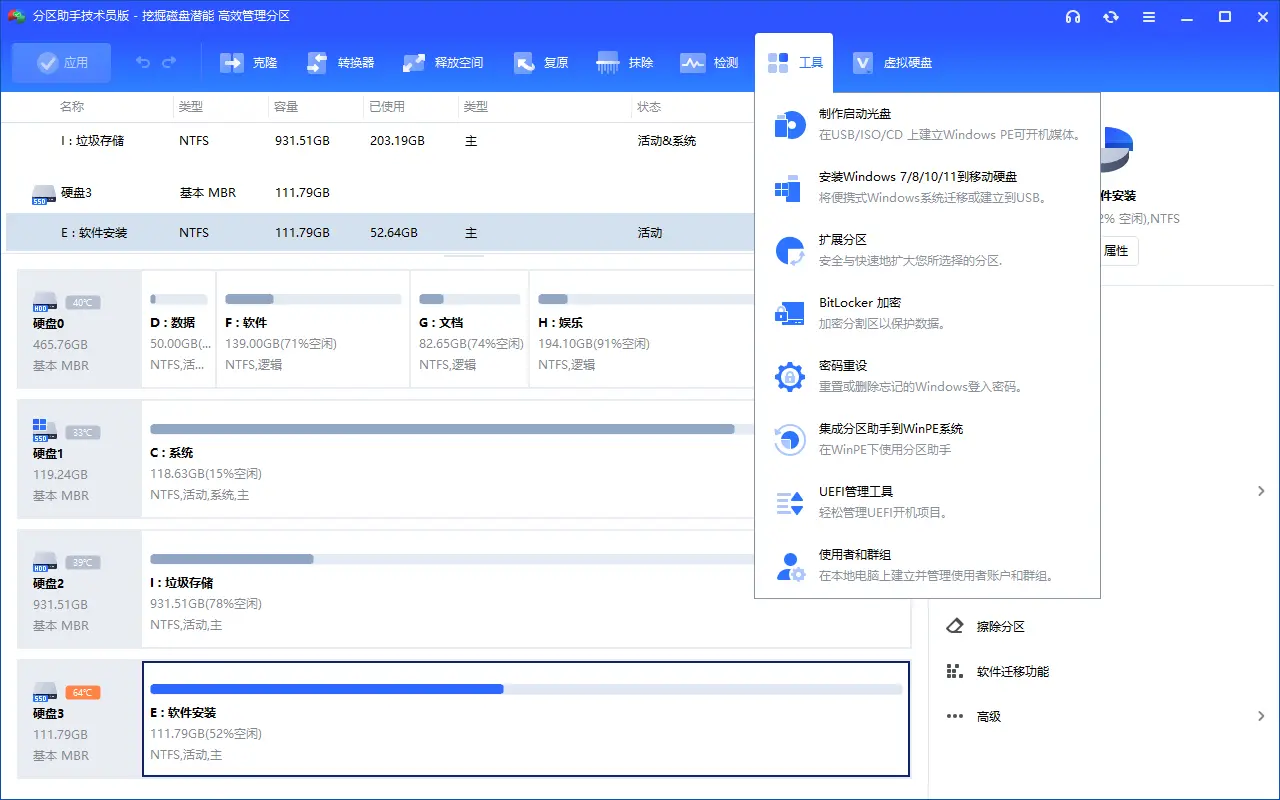Select 硬盘2 disk header block

pyautogui.click(x=79, y=589)
